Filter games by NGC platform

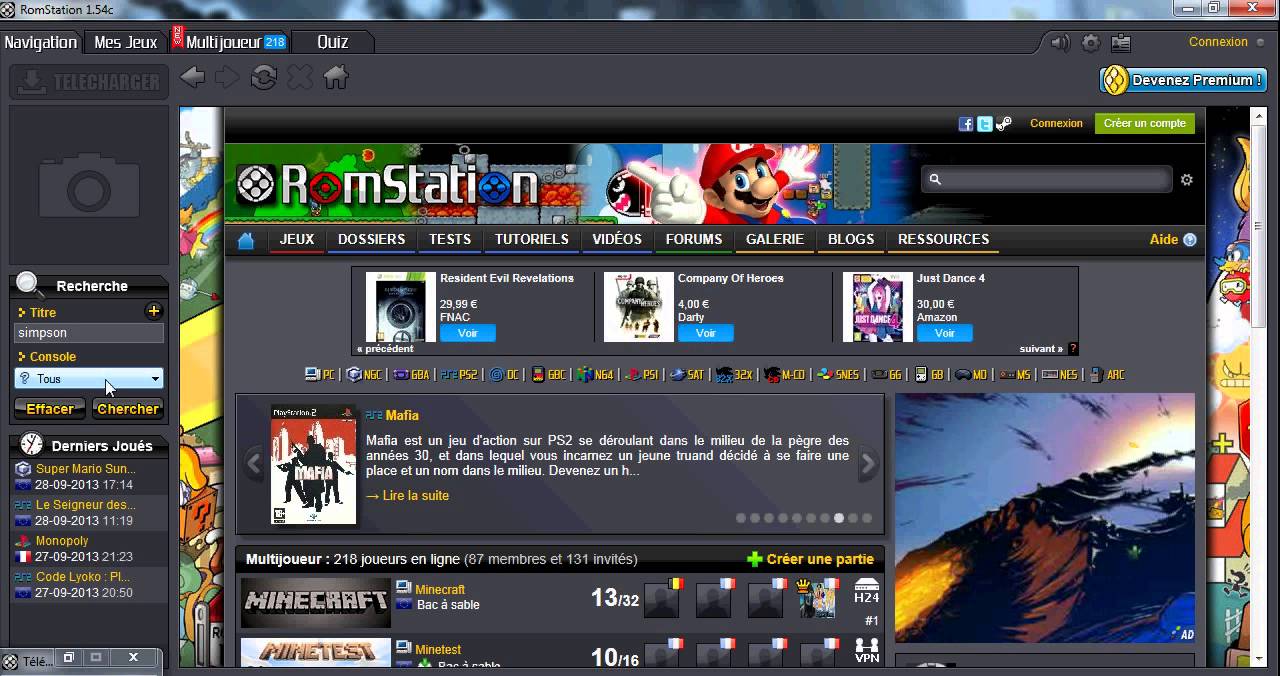click(x=364, y=375)
